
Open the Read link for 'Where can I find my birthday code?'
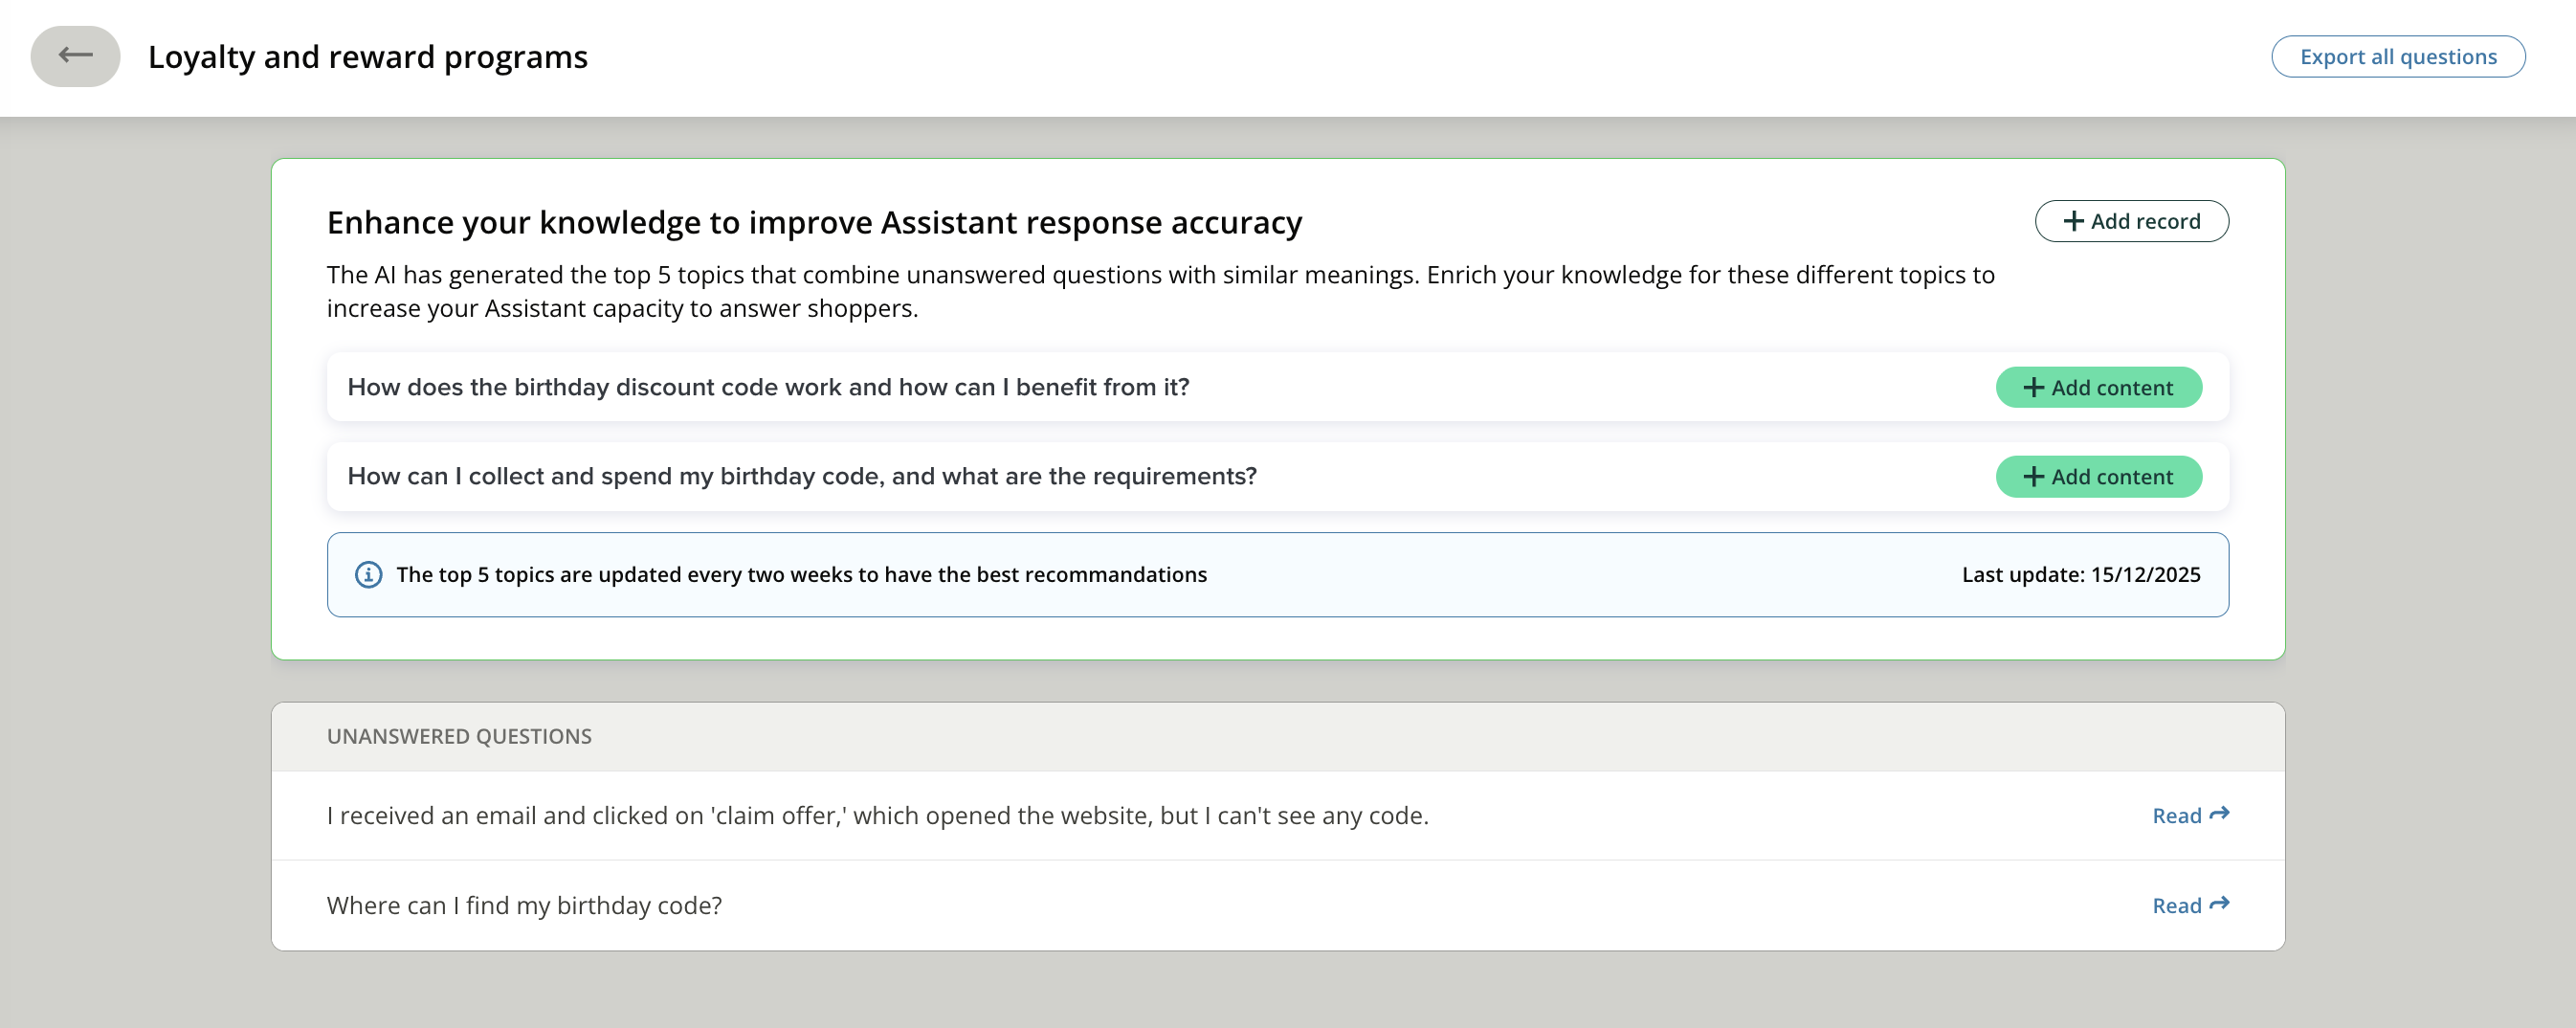(2177, 906)
